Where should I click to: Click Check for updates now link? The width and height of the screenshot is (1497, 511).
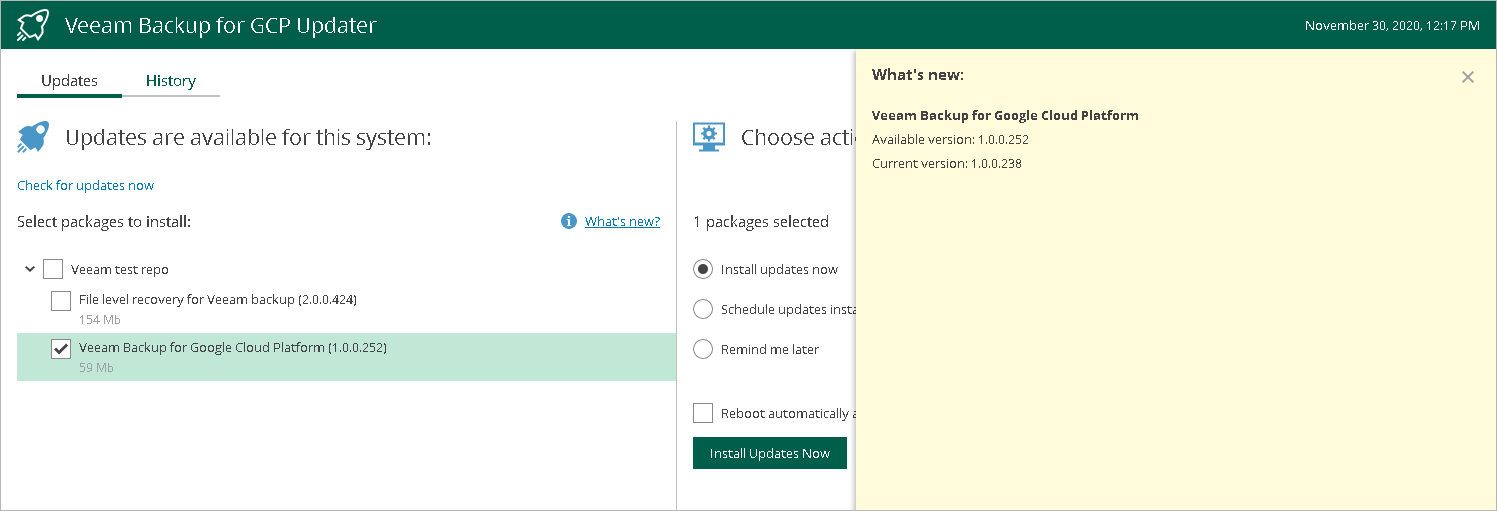click(86, 185)
